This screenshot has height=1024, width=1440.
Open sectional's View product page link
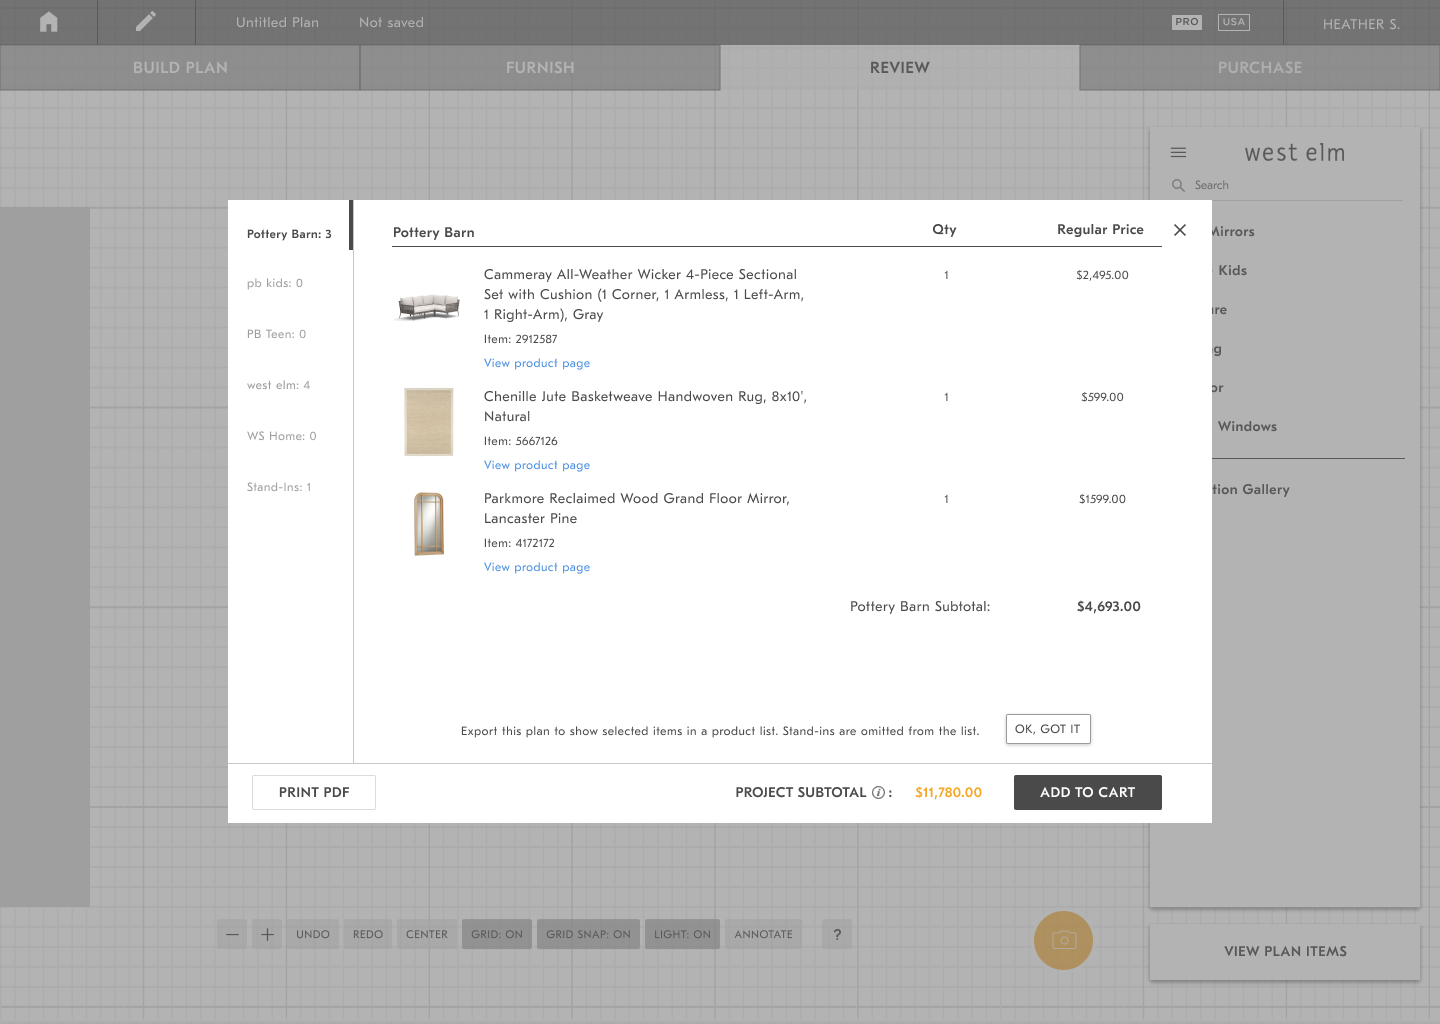[537, 363]
